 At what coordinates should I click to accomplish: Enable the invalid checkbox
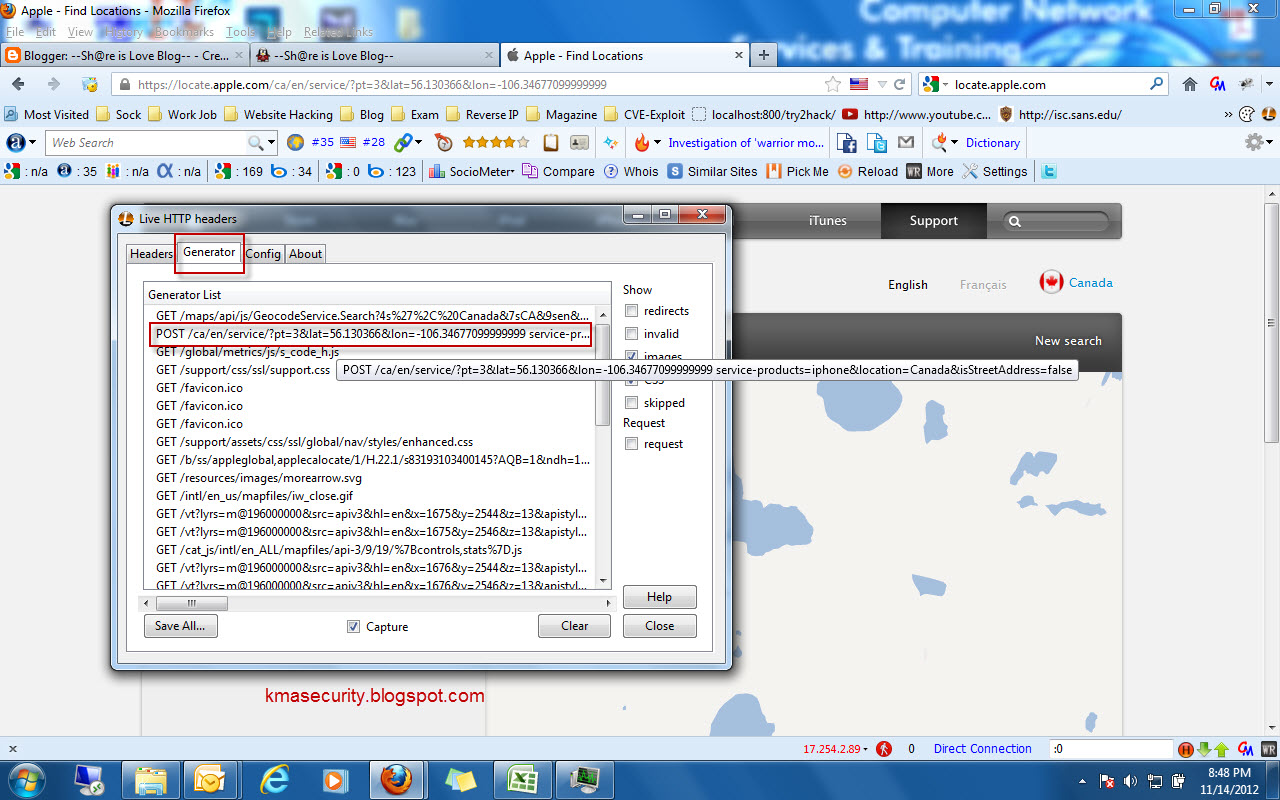pyautogui.click(x=631, y=334)
